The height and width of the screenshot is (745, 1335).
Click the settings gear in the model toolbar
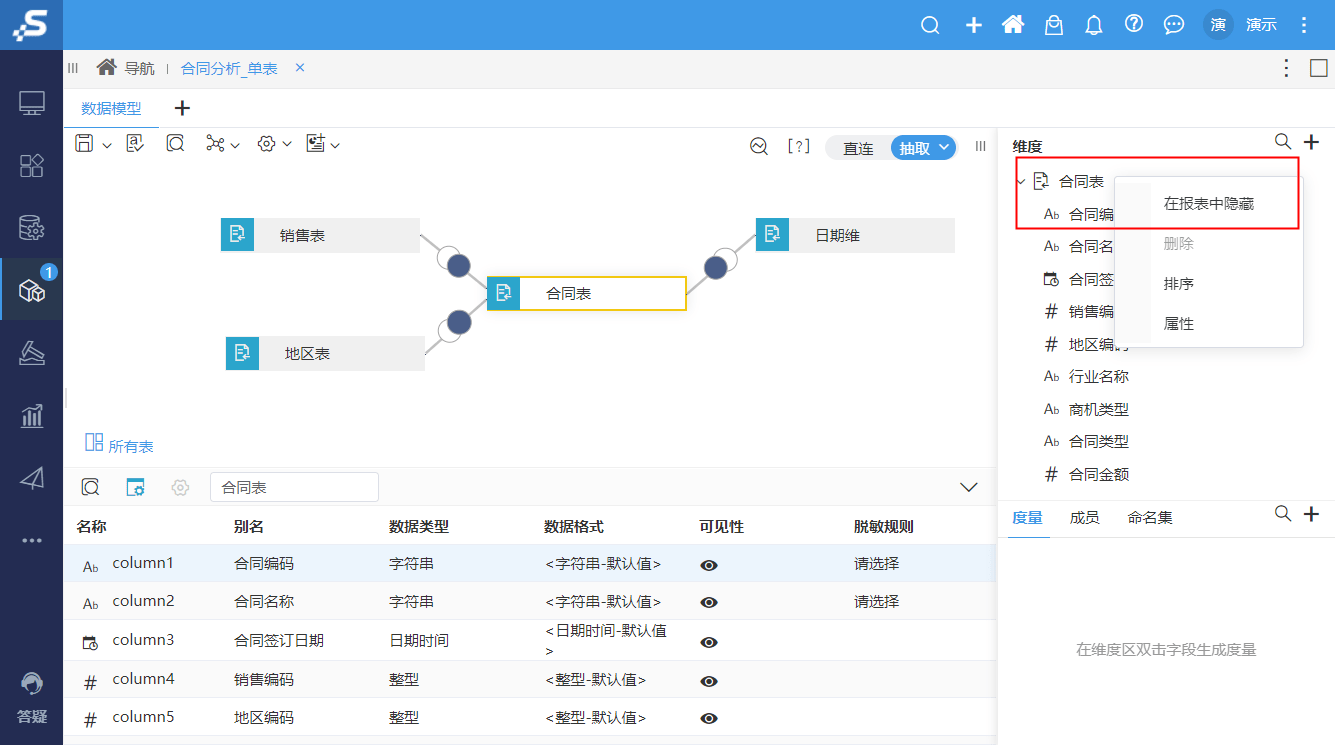click(x=266, y=143)
